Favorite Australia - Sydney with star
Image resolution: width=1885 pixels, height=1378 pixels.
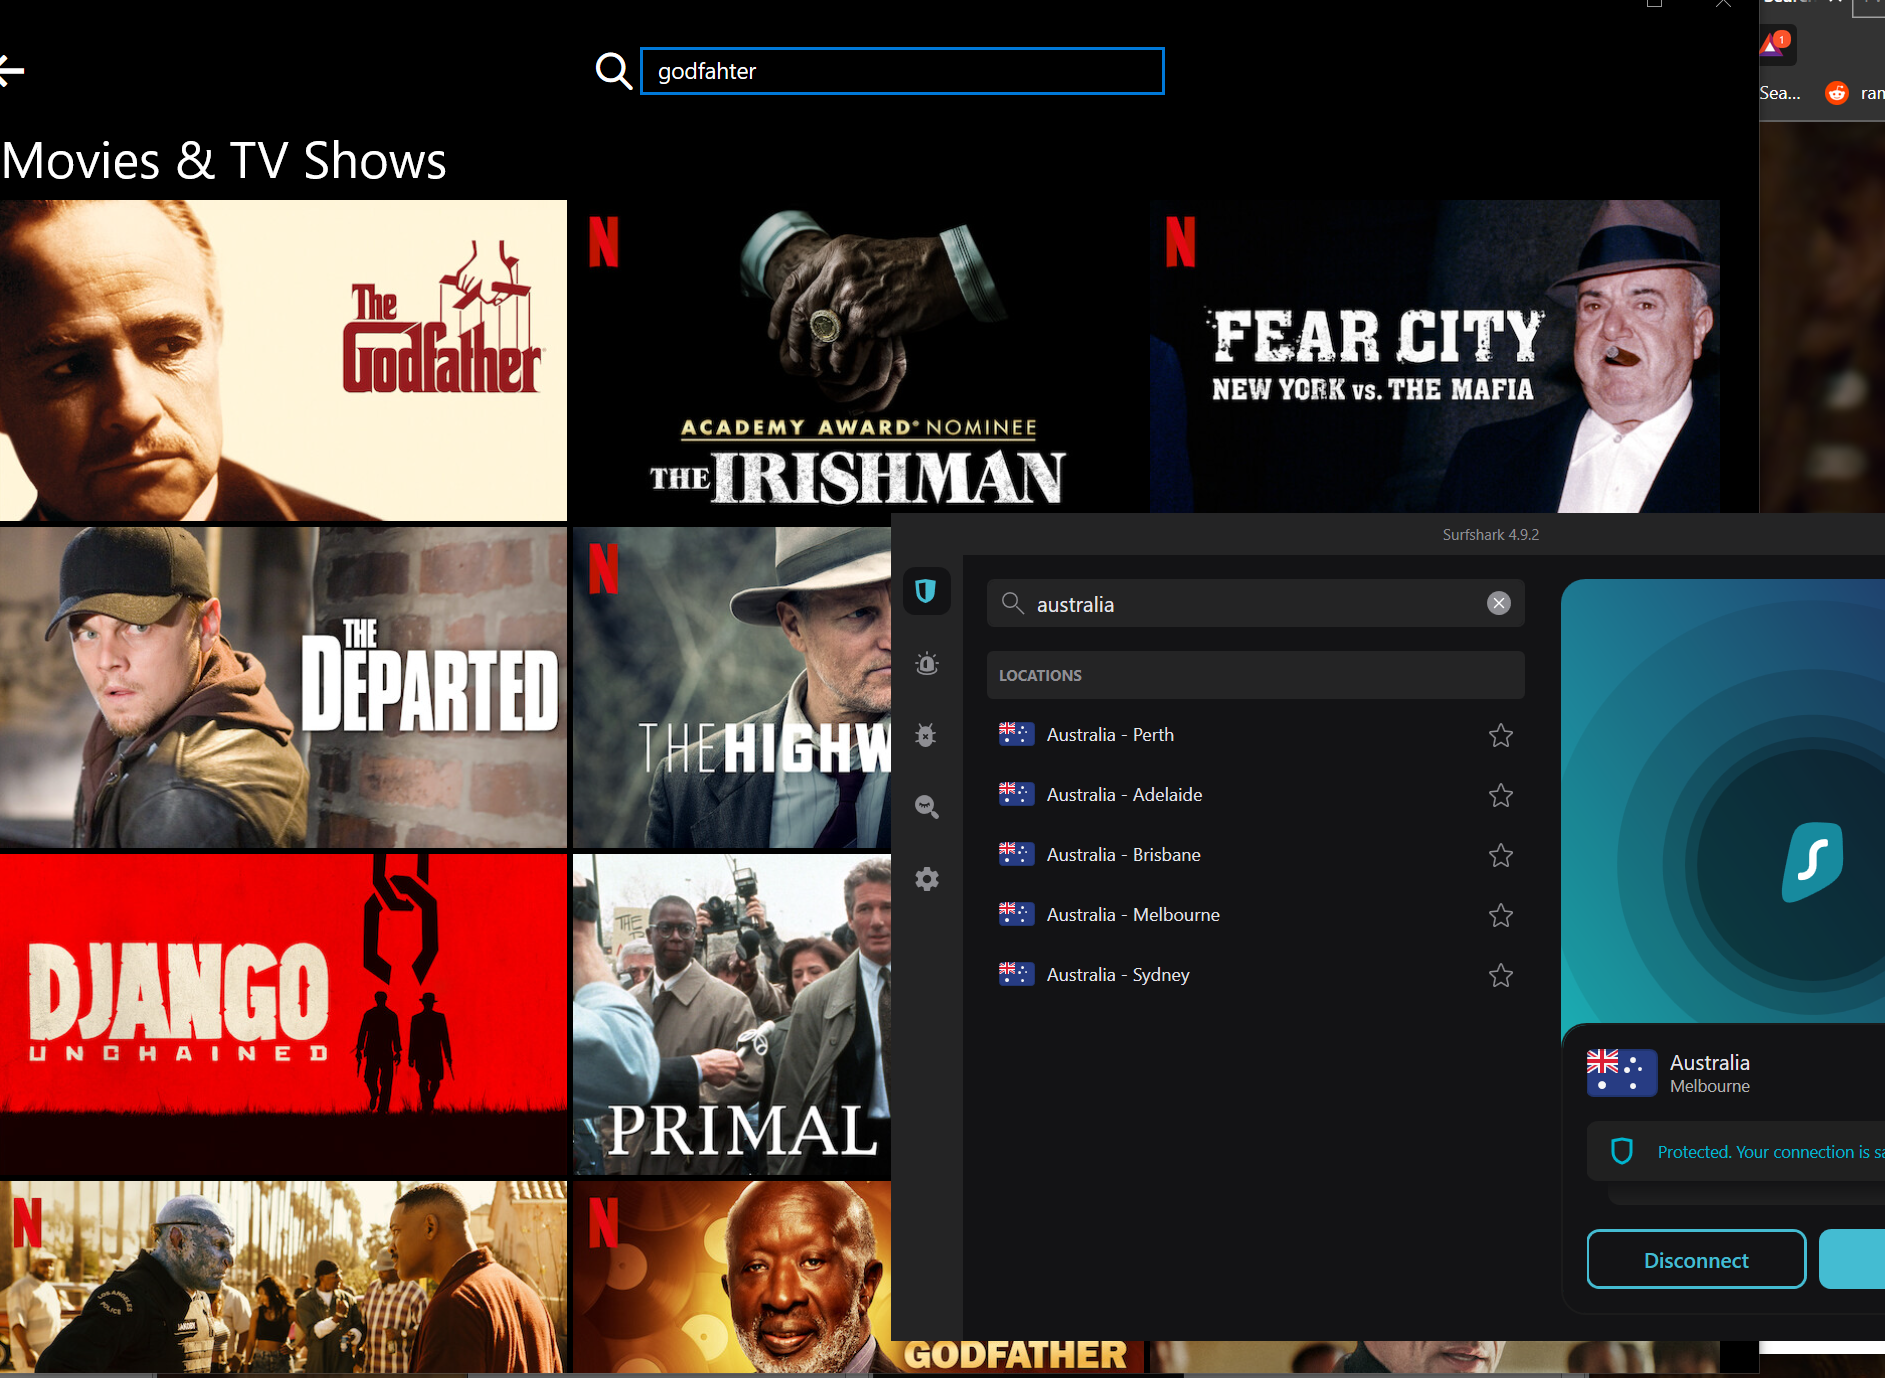(x=1500, y=975)
